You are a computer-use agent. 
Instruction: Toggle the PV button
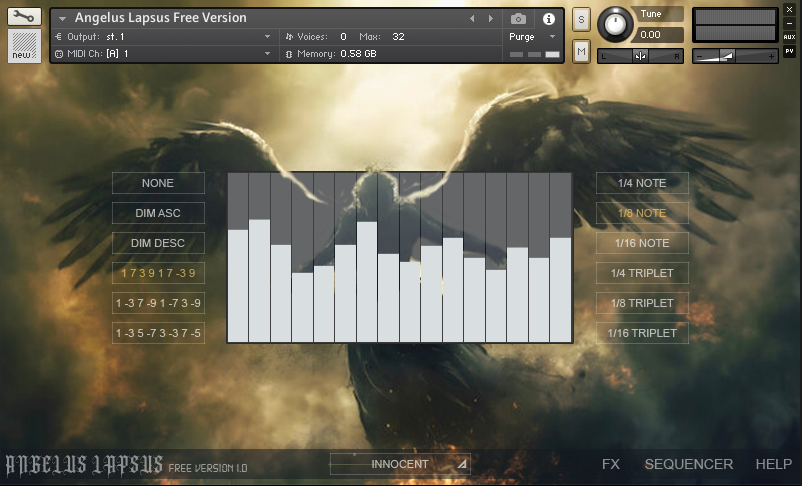pyautogui.click(x=789, y=51)
